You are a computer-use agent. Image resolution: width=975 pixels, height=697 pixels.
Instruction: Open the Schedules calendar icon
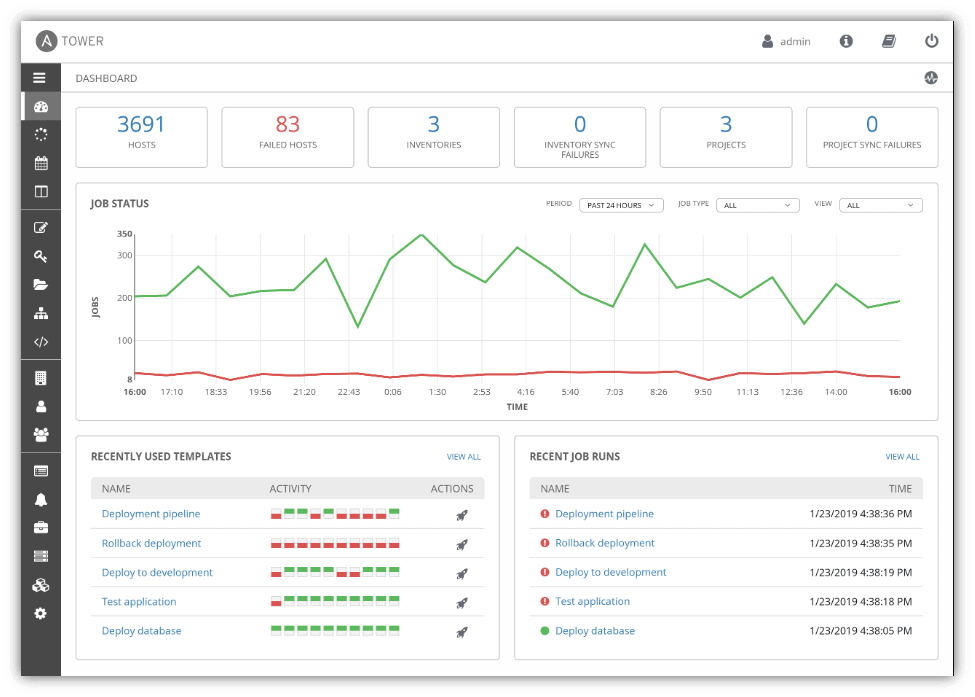(x=40, y=162)
